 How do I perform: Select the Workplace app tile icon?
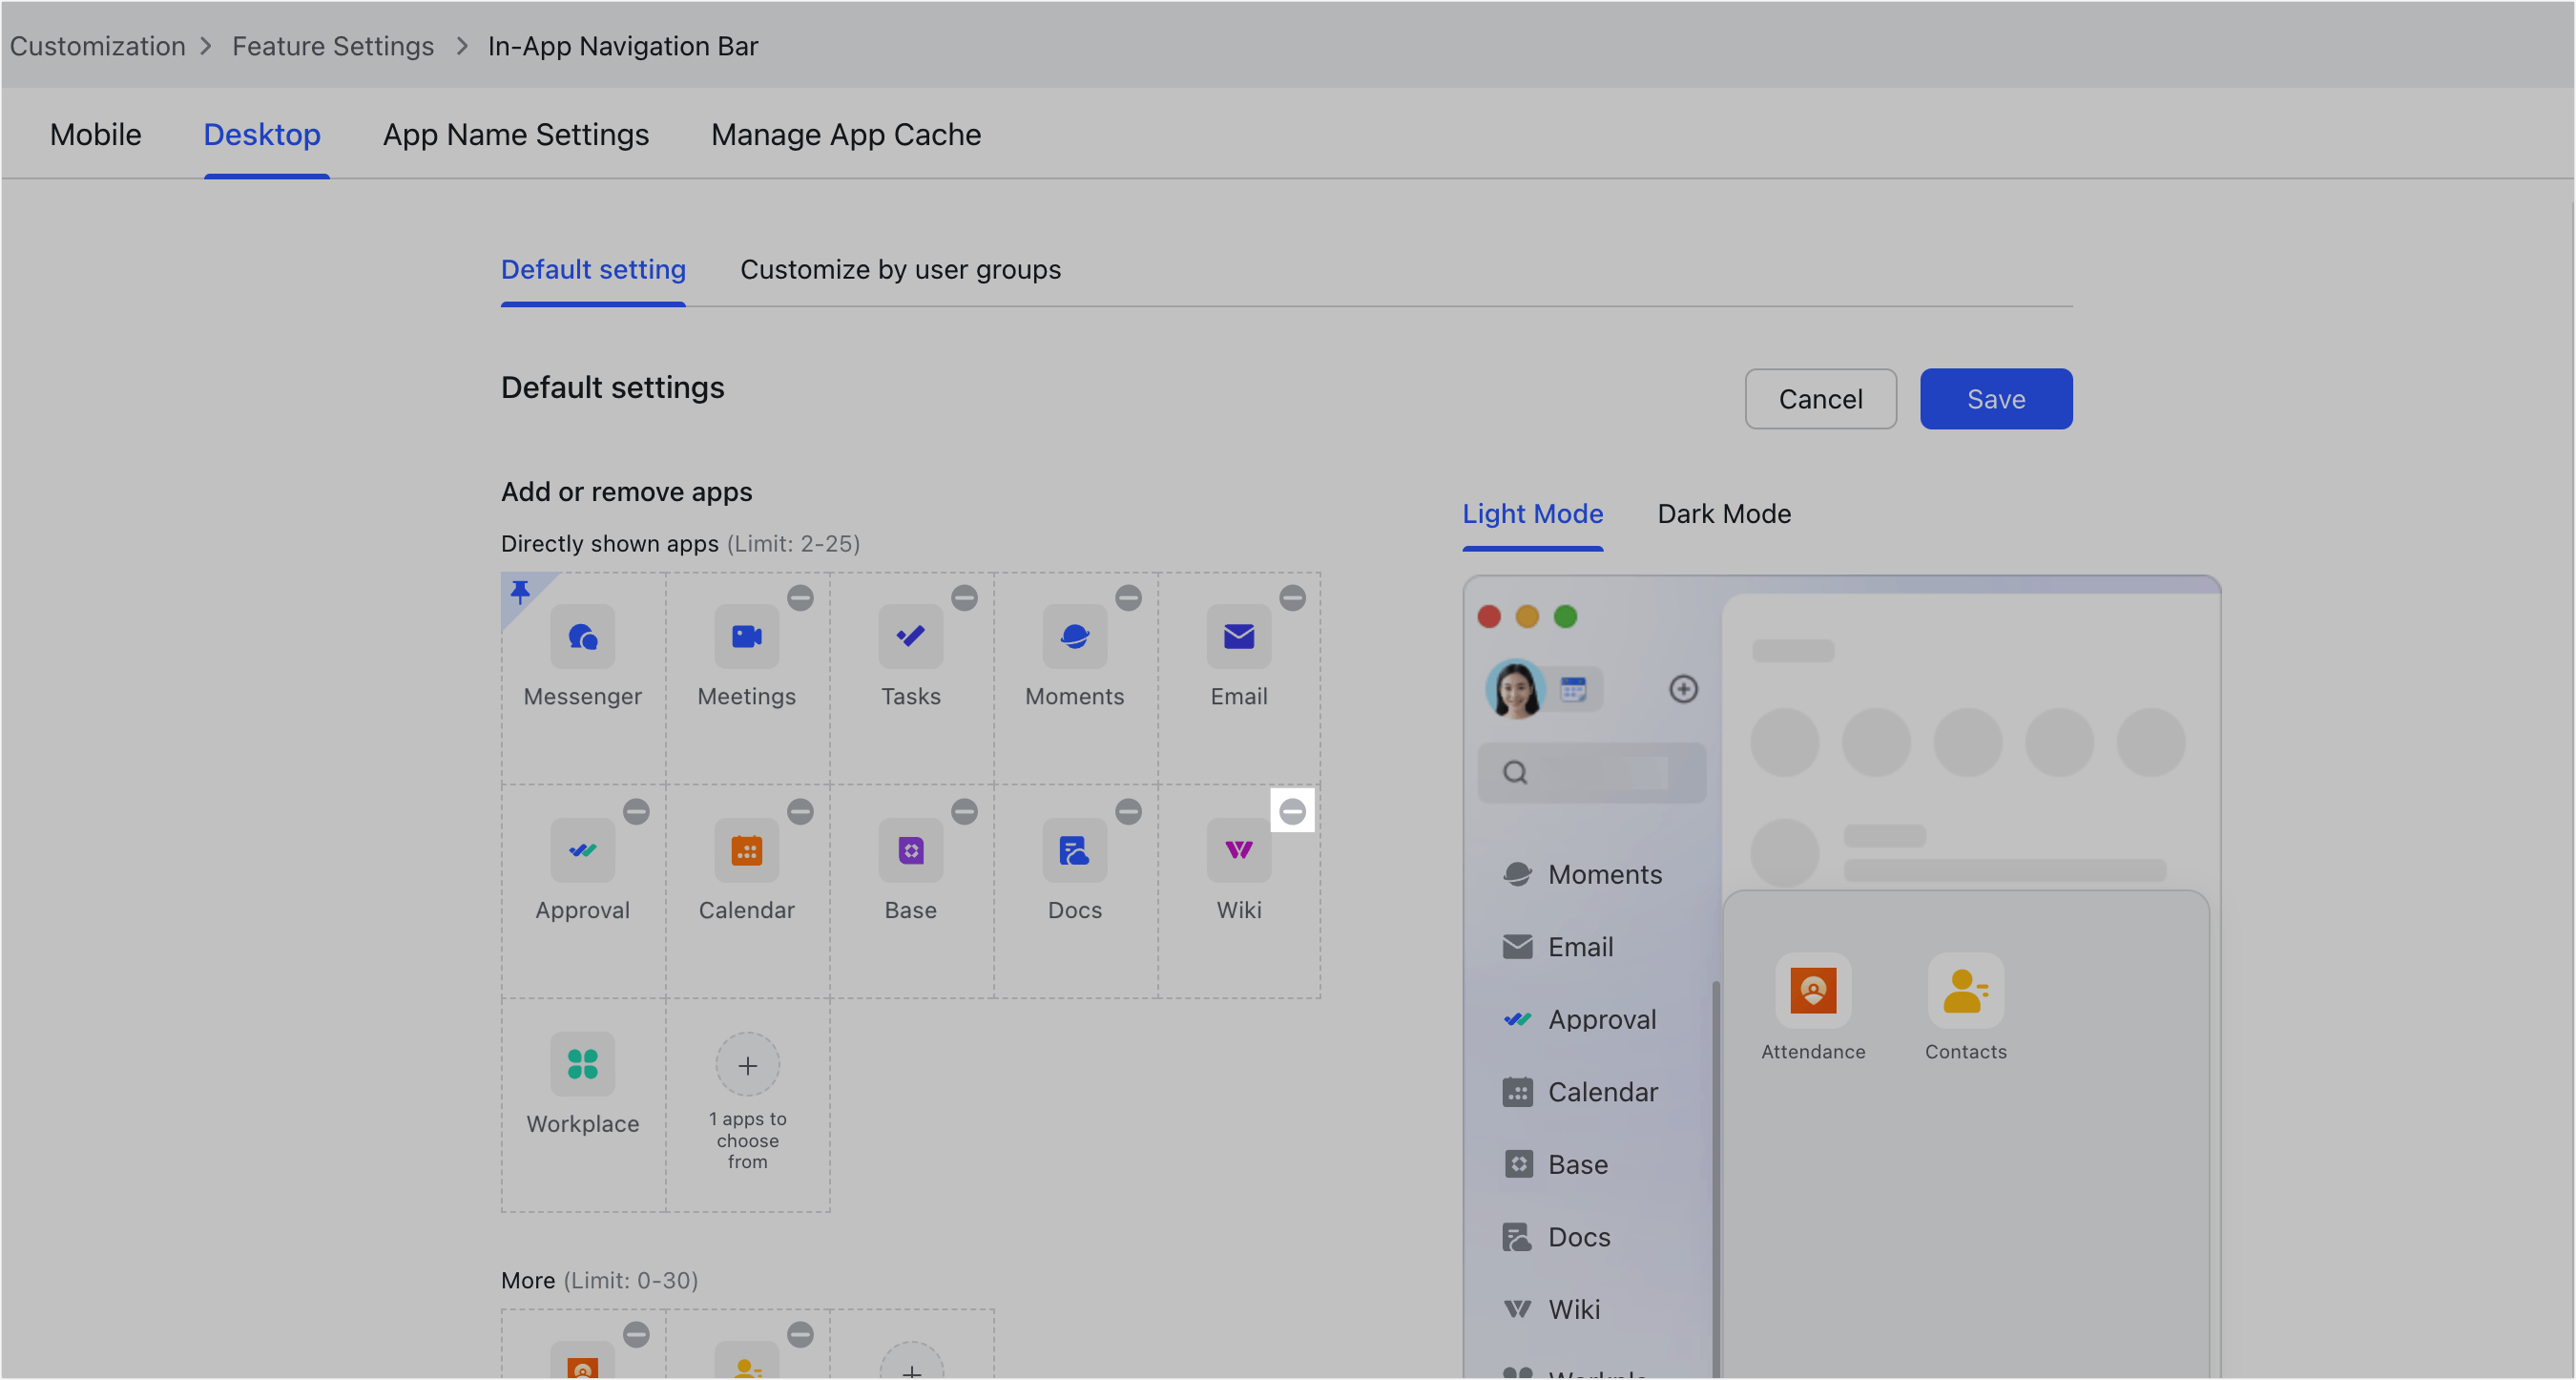pos(582,1064)
